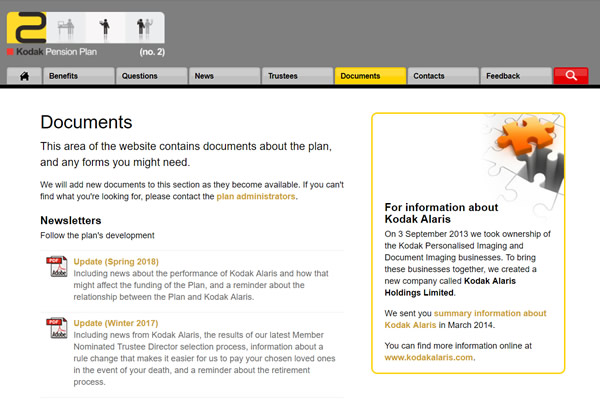Screen dimensions: 600x400
Task: Click PDF icon beside Update (Spring 2018)
Action: click(57, 266)
